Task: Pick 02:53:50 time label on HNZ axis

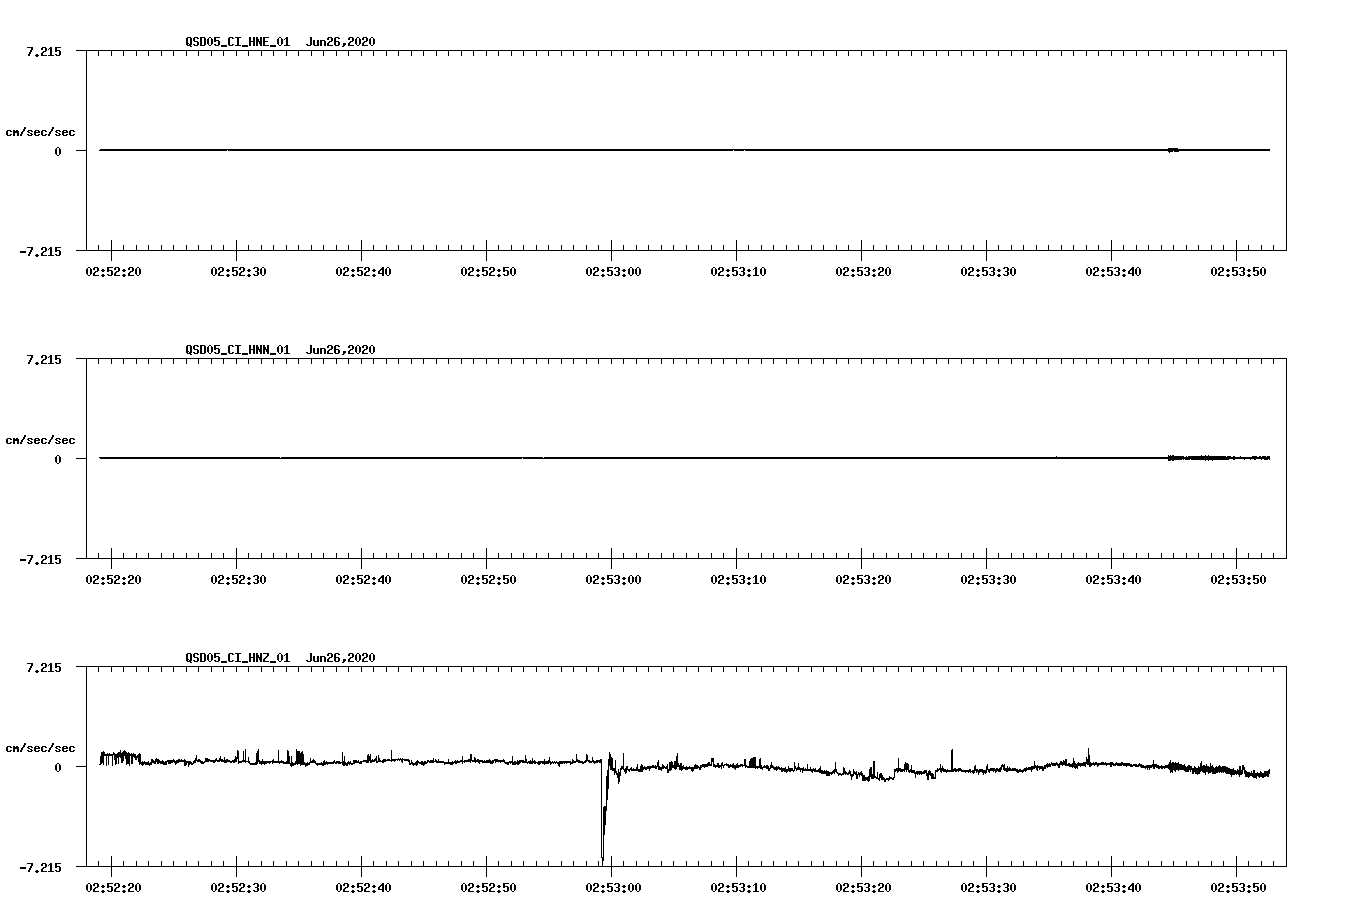Action: tap(1238, 888)
